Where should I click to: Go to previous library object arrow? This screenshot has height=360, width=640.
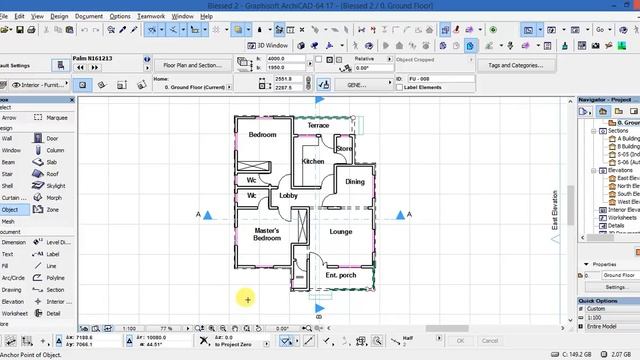[x=80, y=67]
